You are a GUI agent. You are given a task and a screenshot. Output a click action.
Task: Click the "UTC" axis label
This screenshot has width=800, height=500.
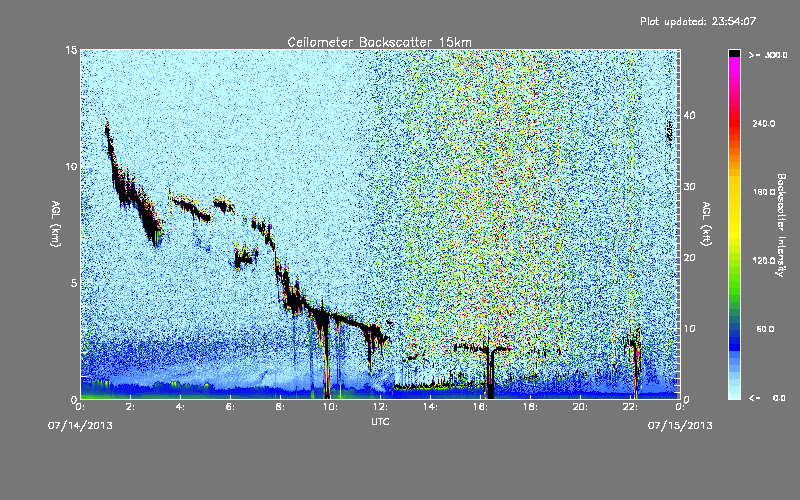click(380, 421)
